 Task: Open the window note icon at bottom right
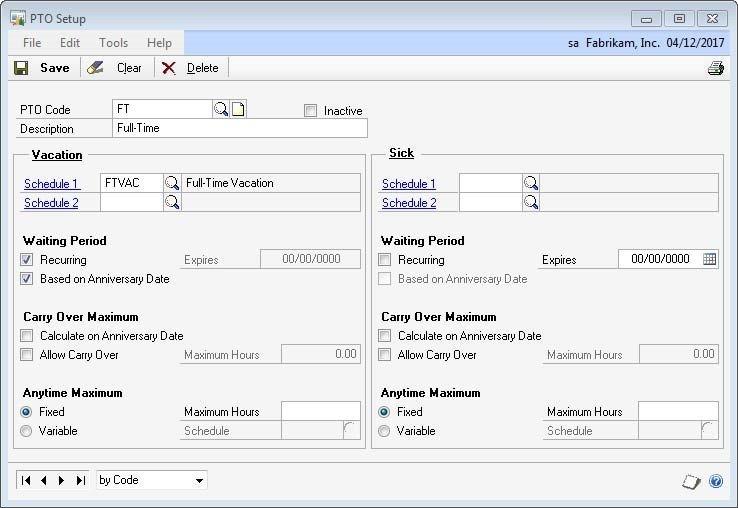tap(691, 482)
